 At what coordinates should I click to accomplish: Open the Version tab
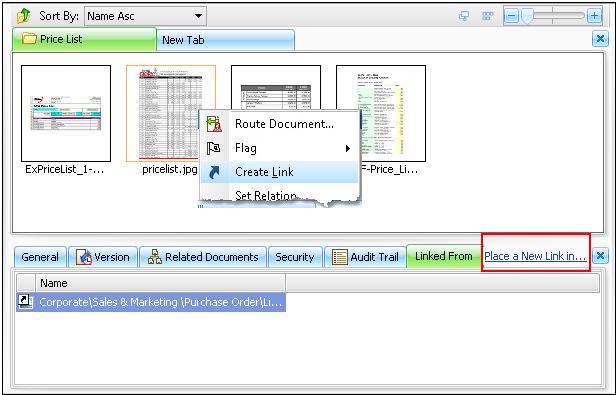(x=103, y=257)
